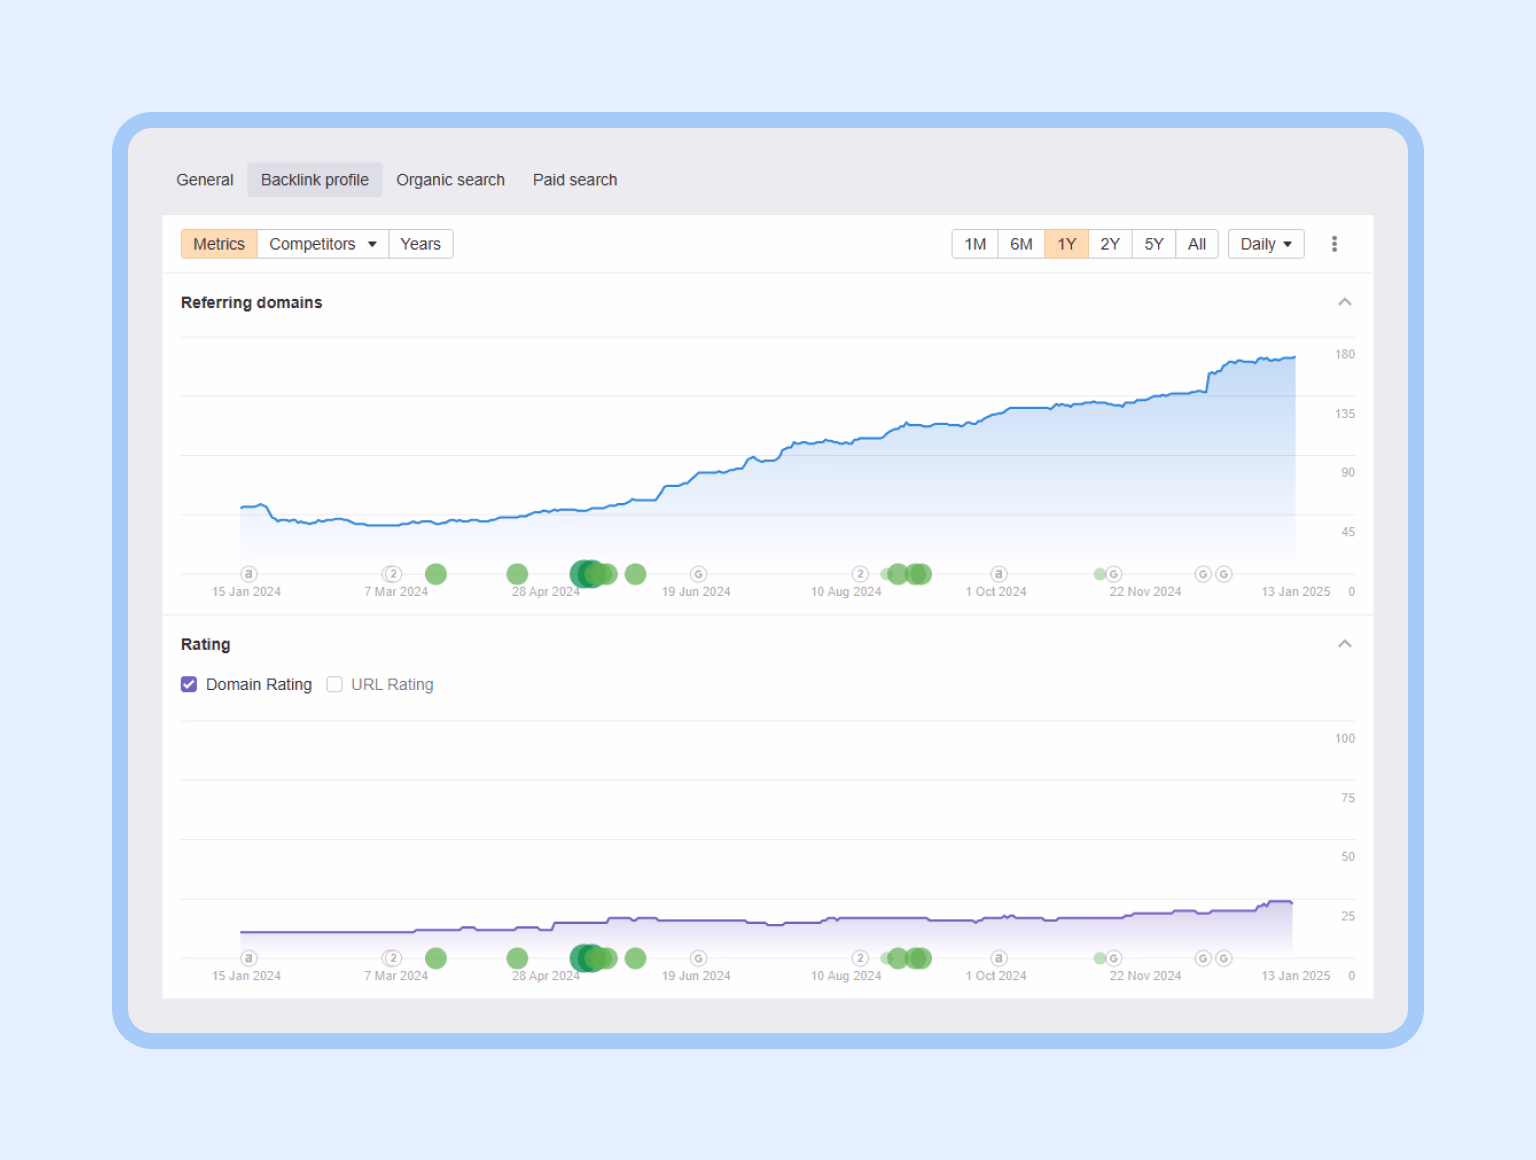Click the '2' marker above 7 Mar 2024 in Rating chart
Screen dimensions: 1536x1160
click(393, 958)
